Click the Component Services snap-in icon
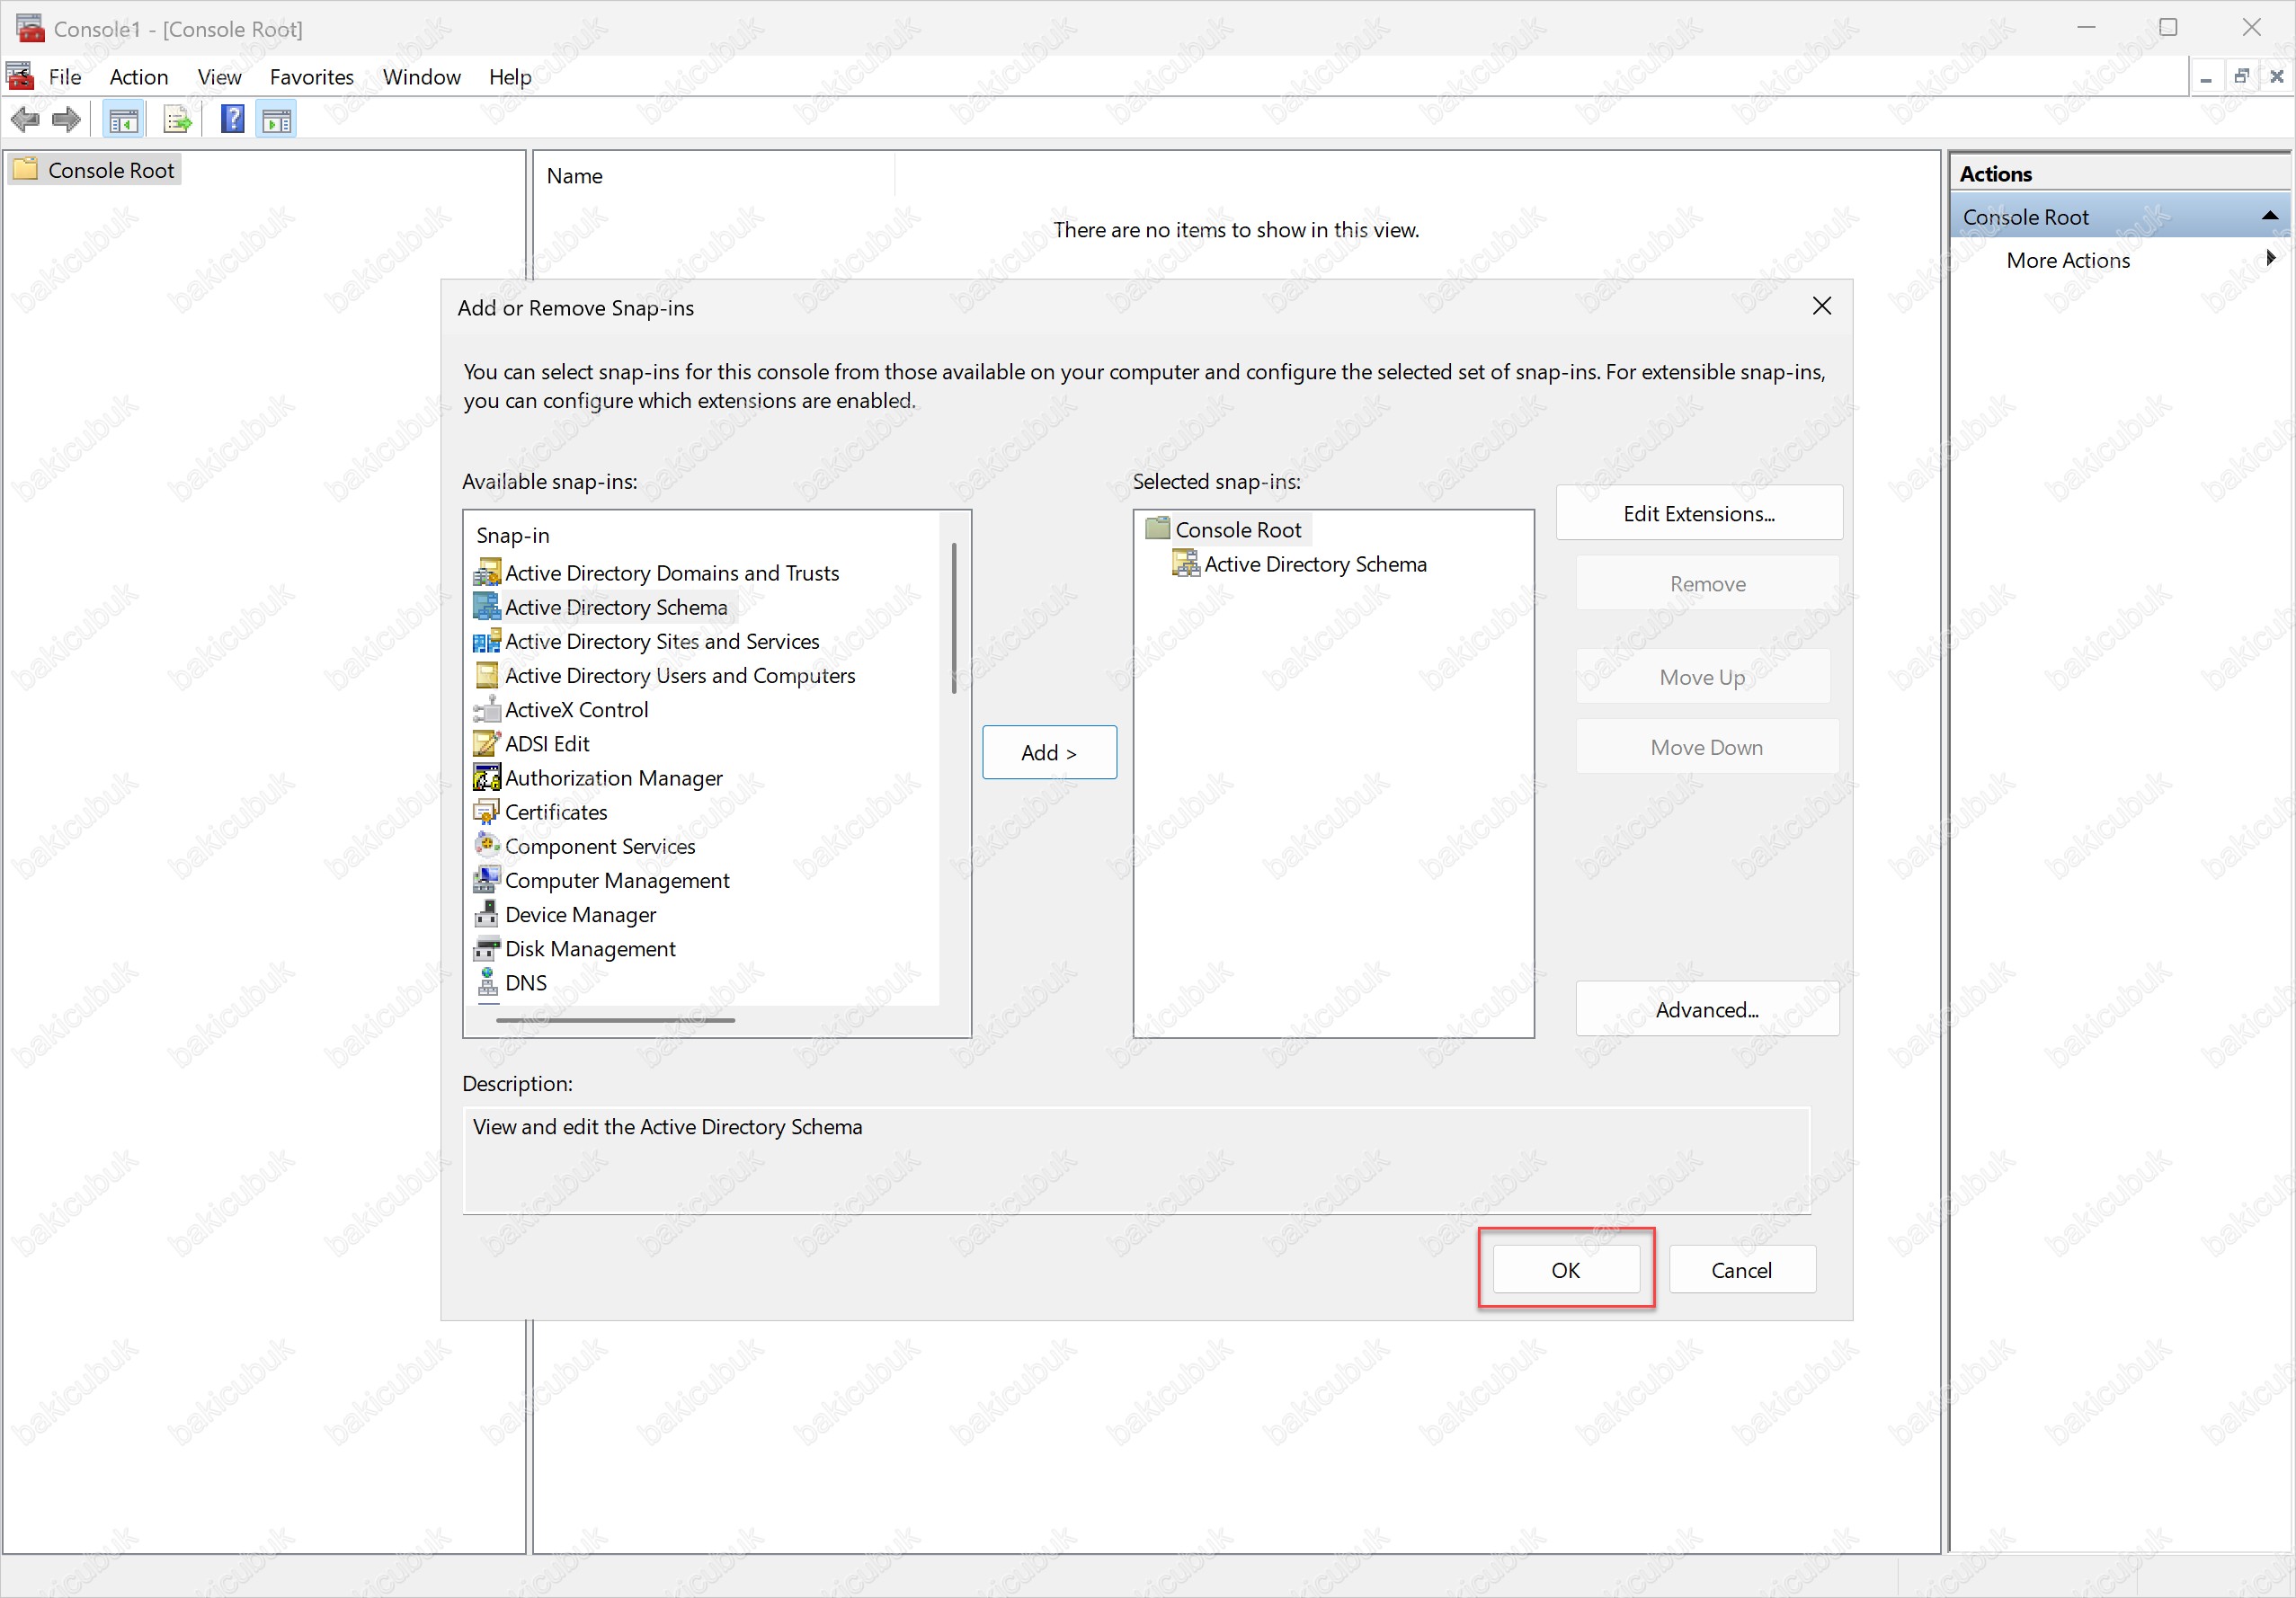This screenshot has height=1598, width=2296. tap(487, 845)
